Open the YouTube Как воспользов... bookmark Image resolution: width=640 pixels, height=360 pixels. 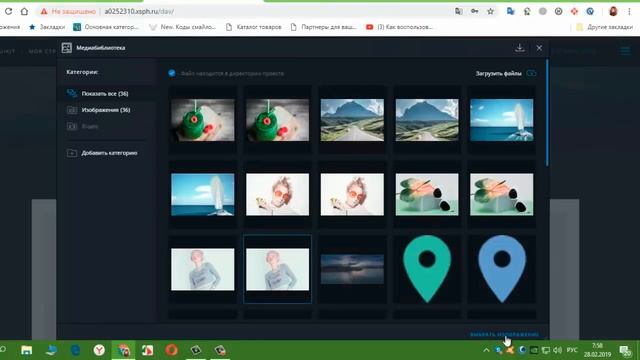(399, 27)
